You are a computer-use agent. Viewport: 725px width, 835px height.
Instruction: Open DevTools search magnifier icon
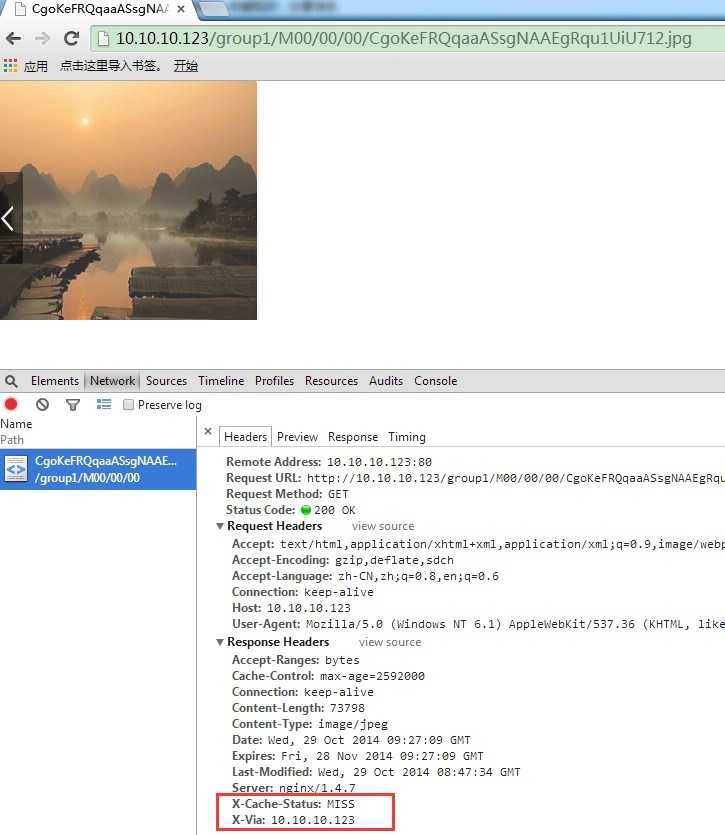11,381
